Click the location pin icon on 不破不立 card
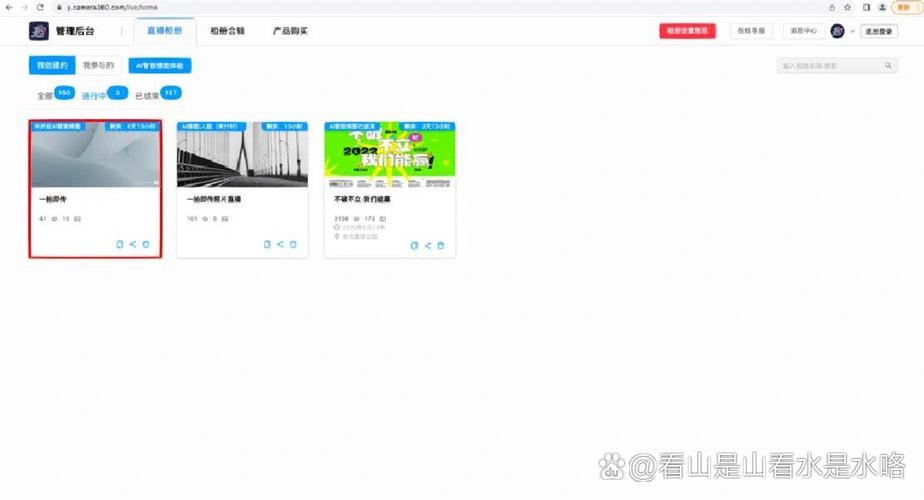924x500 pixels. click(337, 236)
